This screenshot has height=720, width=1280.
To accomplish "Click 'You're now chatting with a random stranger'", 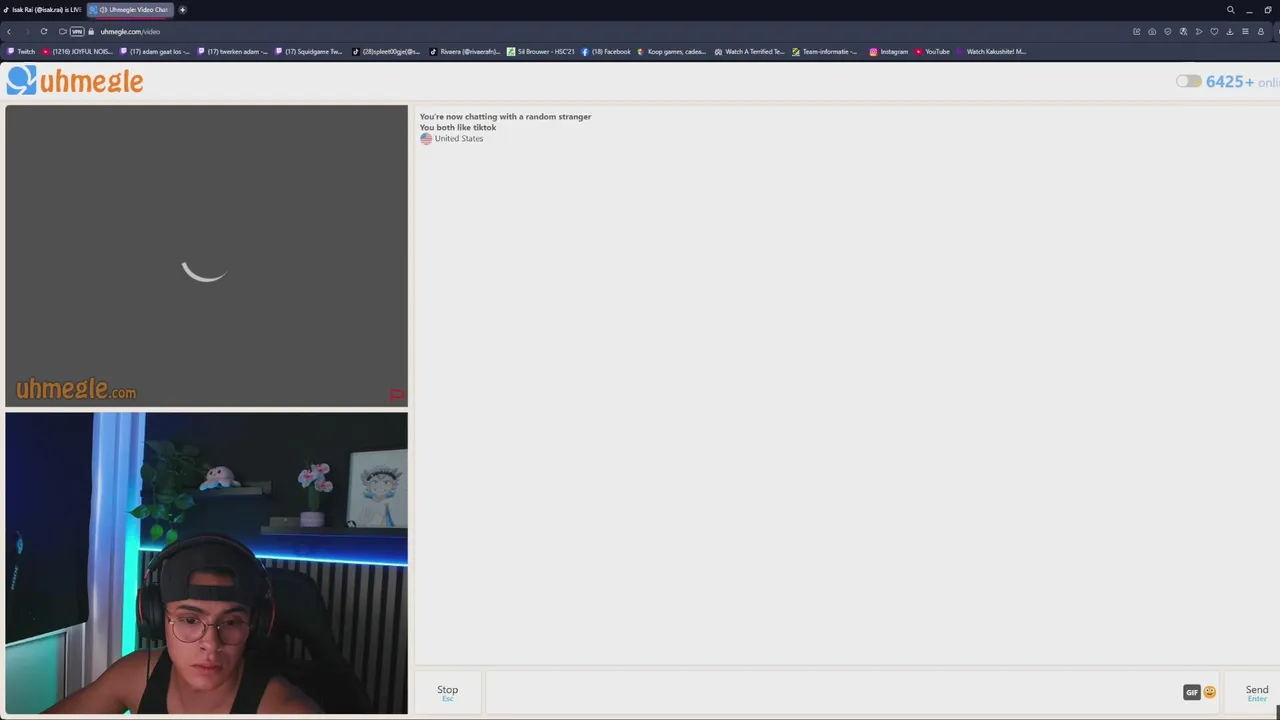I will [505, 117].
